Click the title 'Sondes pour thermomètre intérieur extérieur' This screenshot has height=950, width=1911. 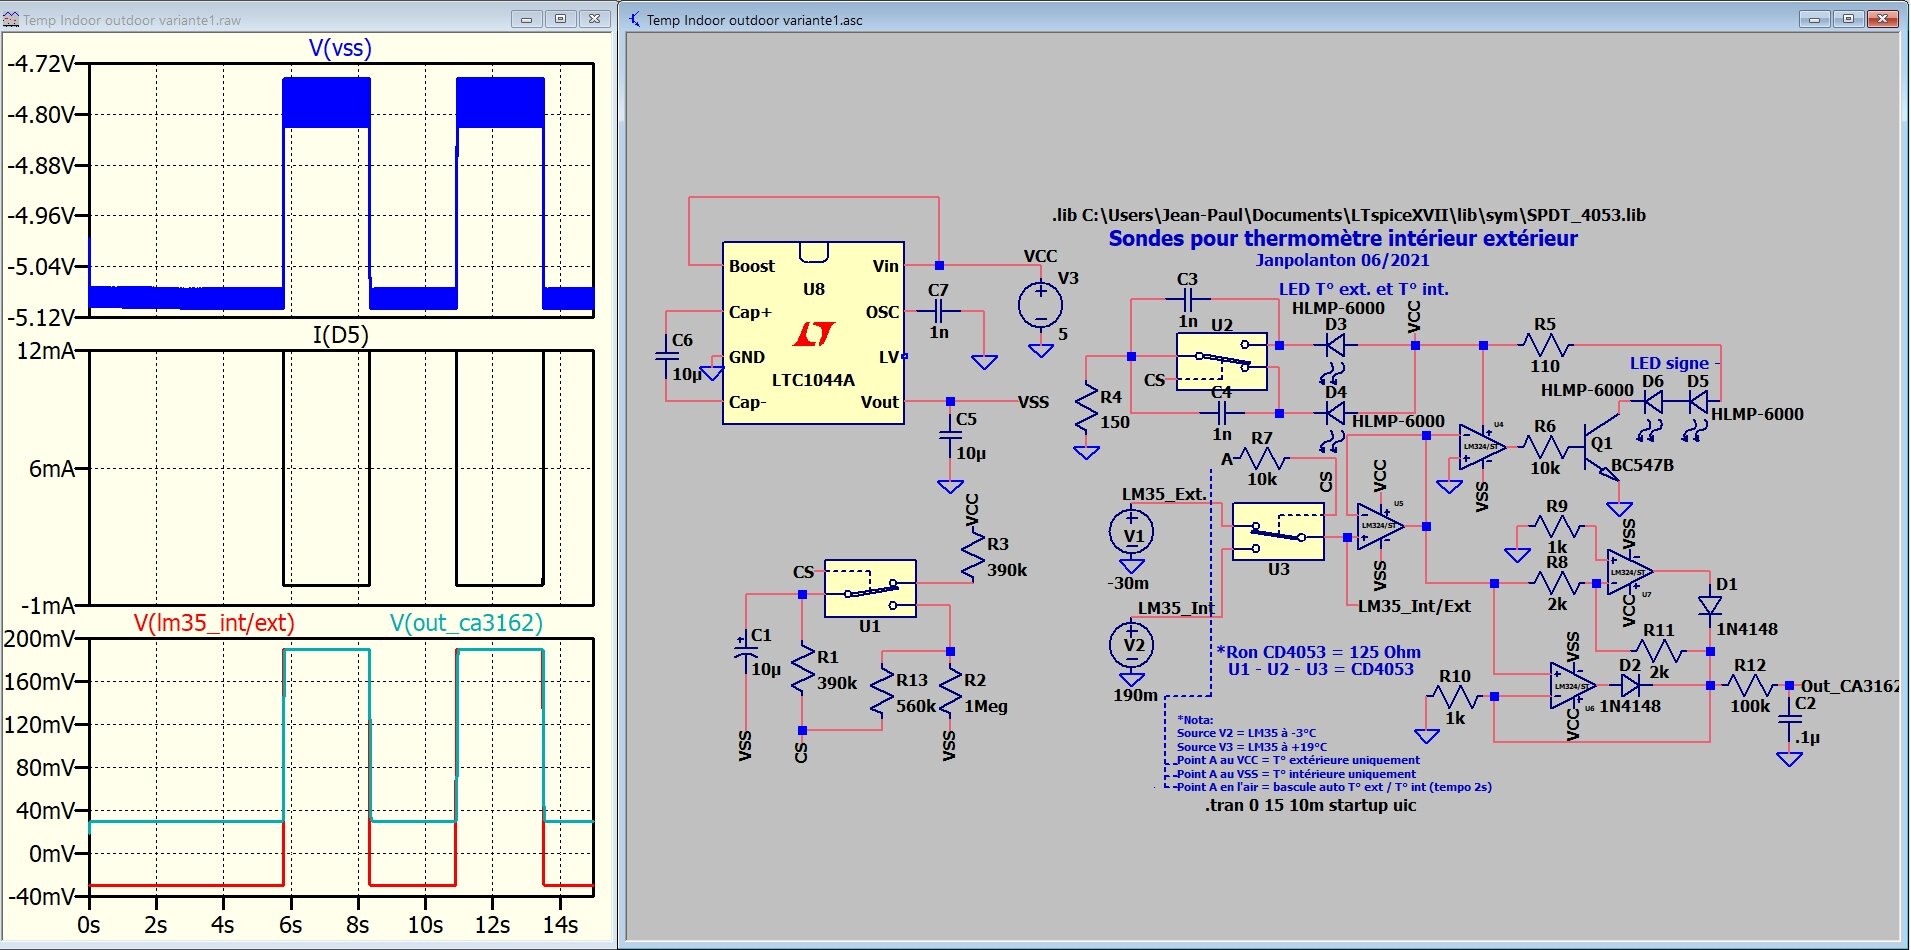1343,238
